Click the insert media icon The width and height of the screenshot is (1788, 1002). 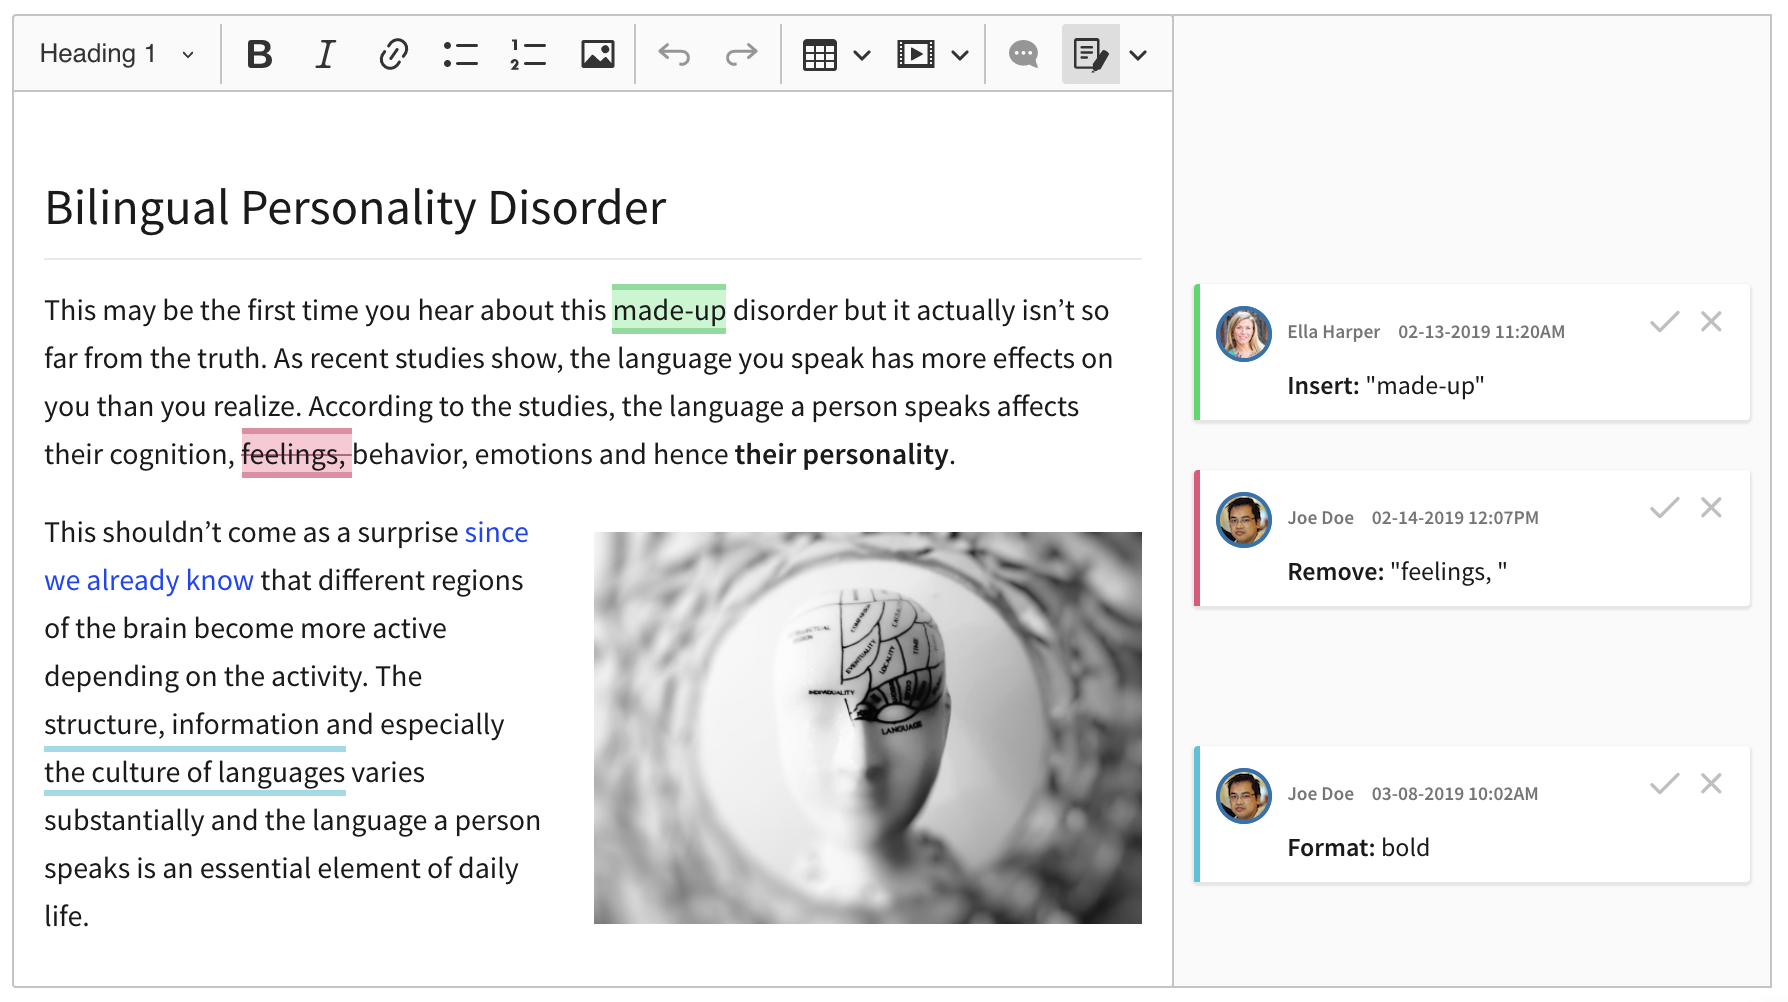coord(916,54)
